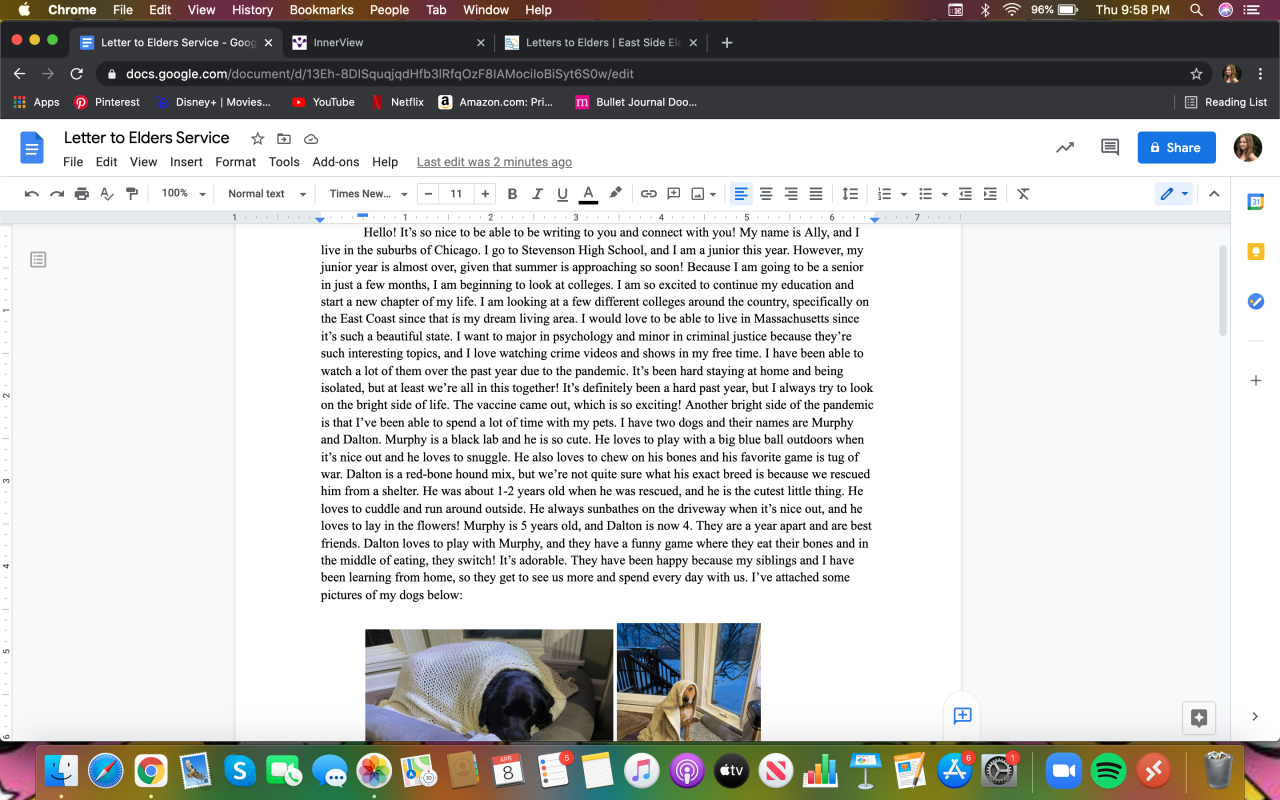
Task: Clear formatting from selected text
Action: coord(1023,194)
